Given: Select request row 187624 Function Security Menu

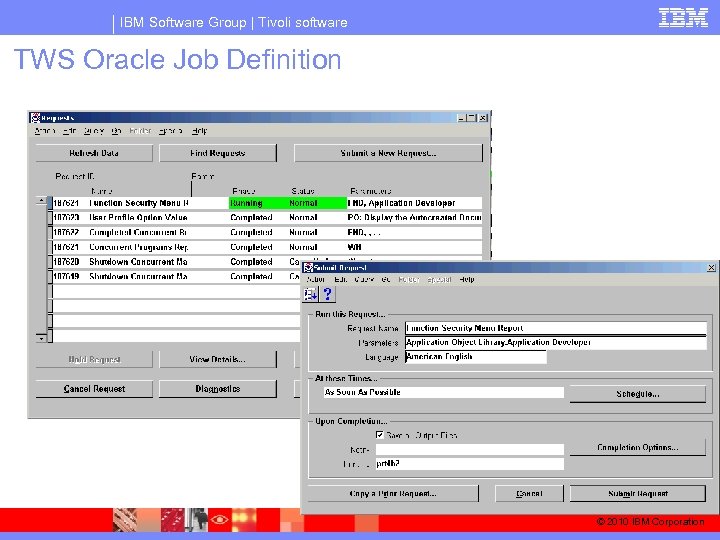Looking at the screenshot, I should 267,203.
